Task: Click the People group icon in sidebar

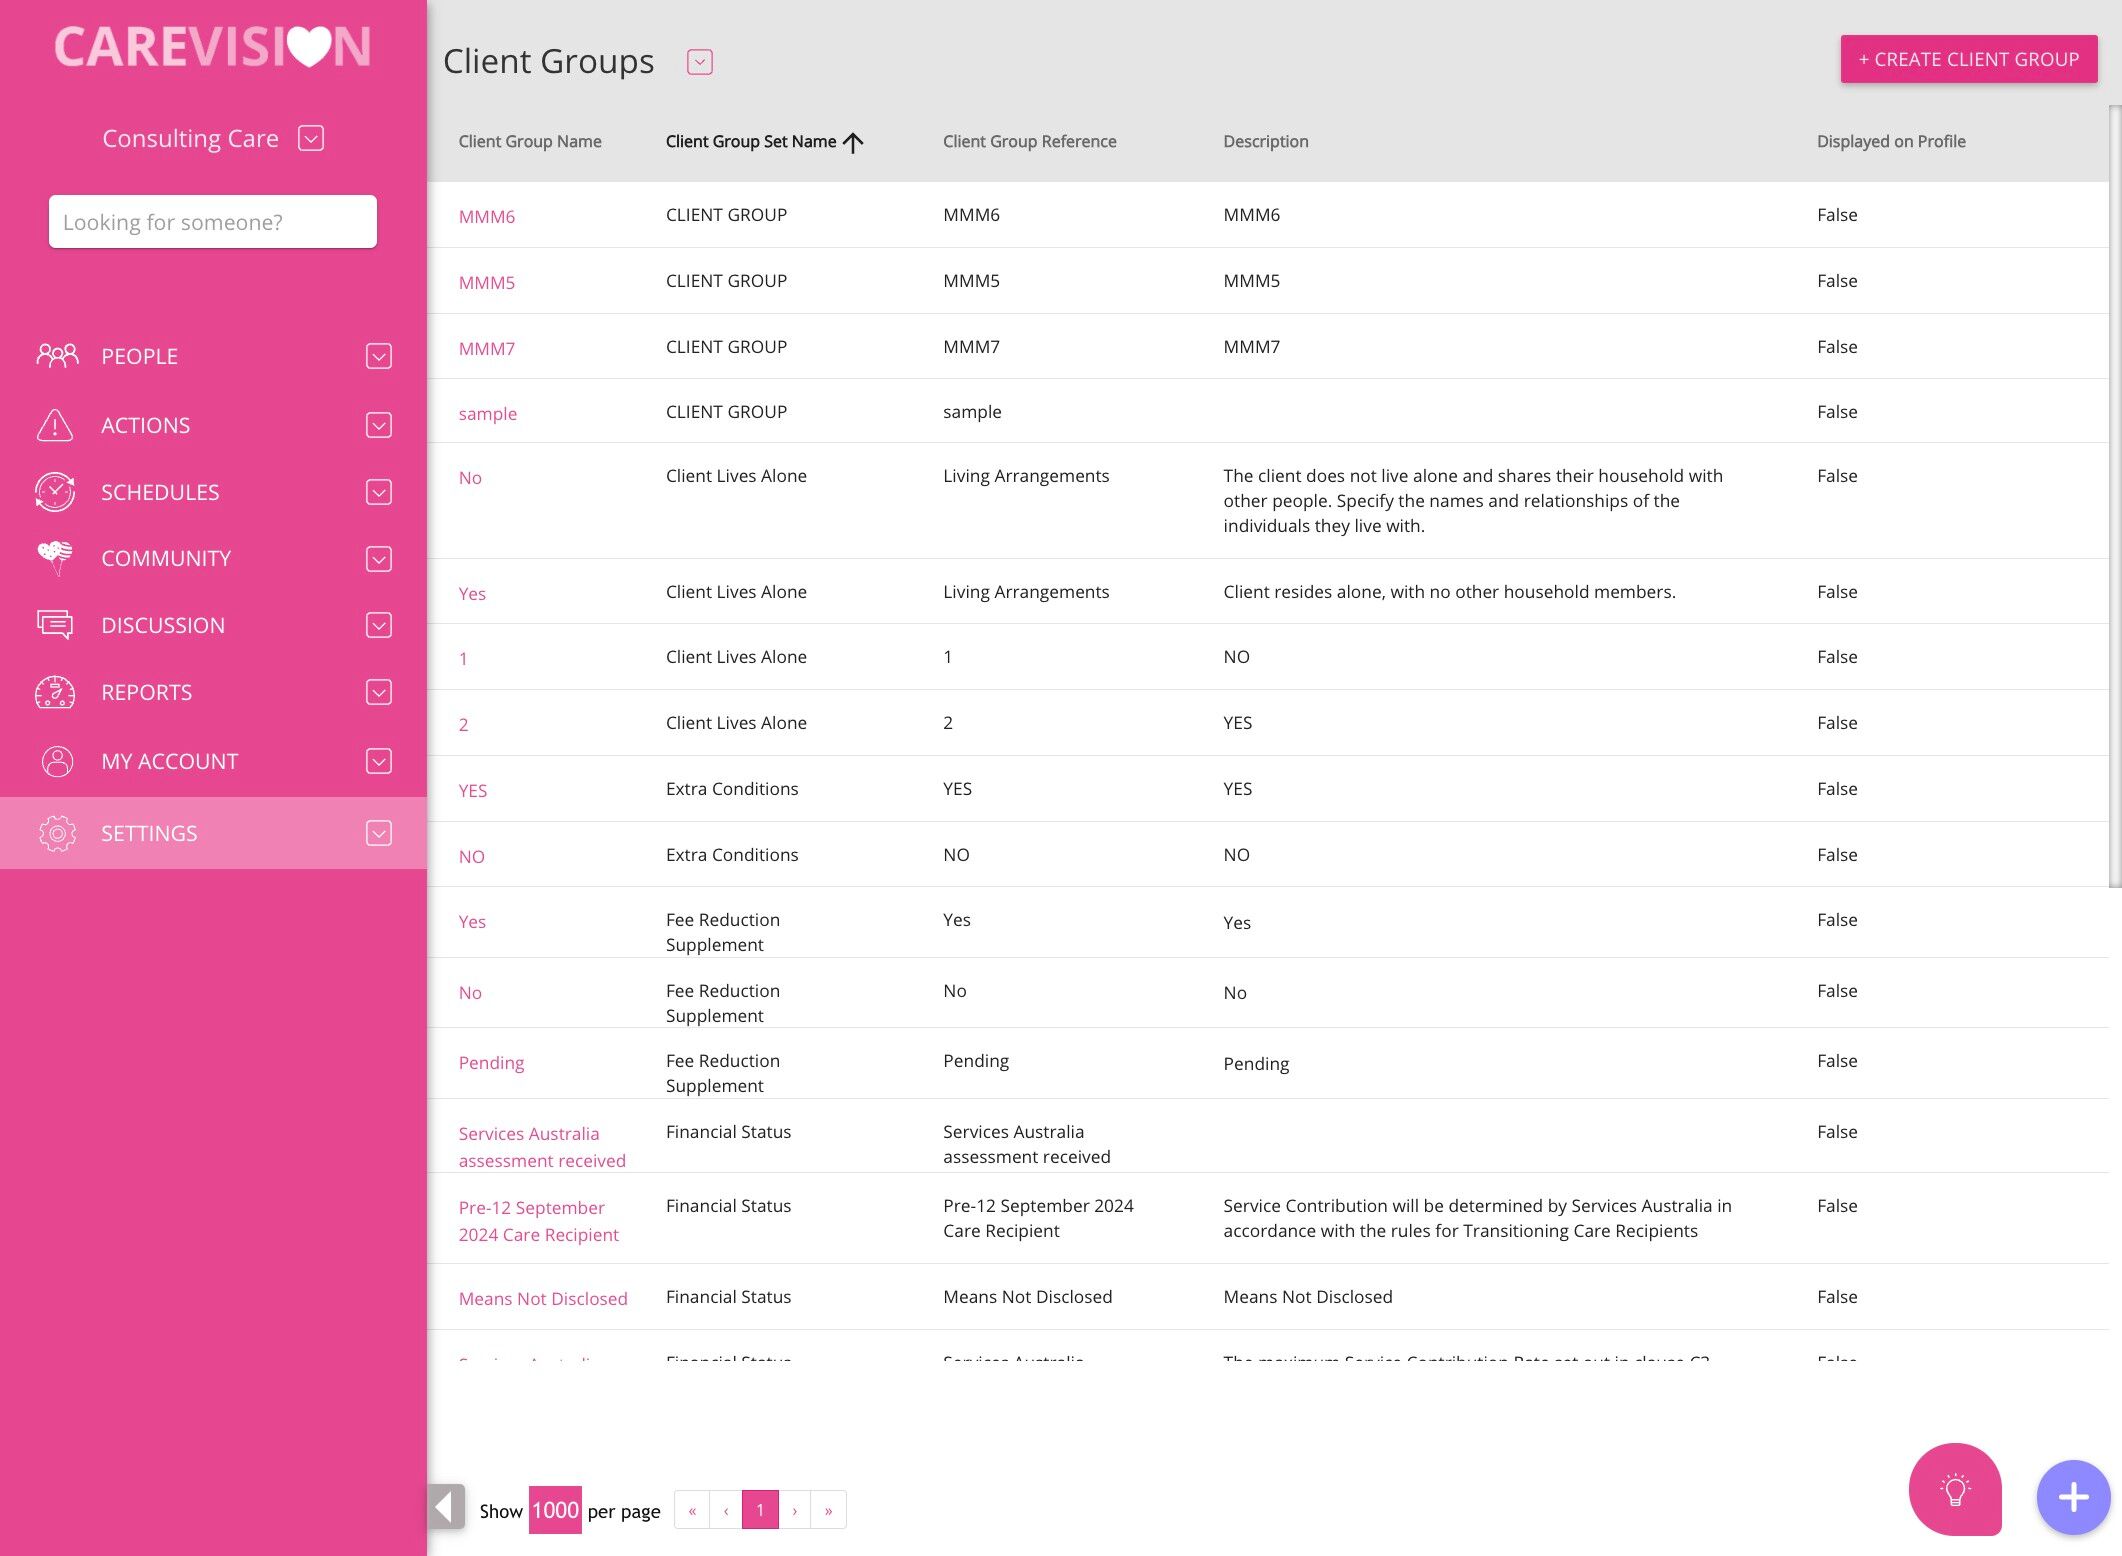Action: click(57, 355)
